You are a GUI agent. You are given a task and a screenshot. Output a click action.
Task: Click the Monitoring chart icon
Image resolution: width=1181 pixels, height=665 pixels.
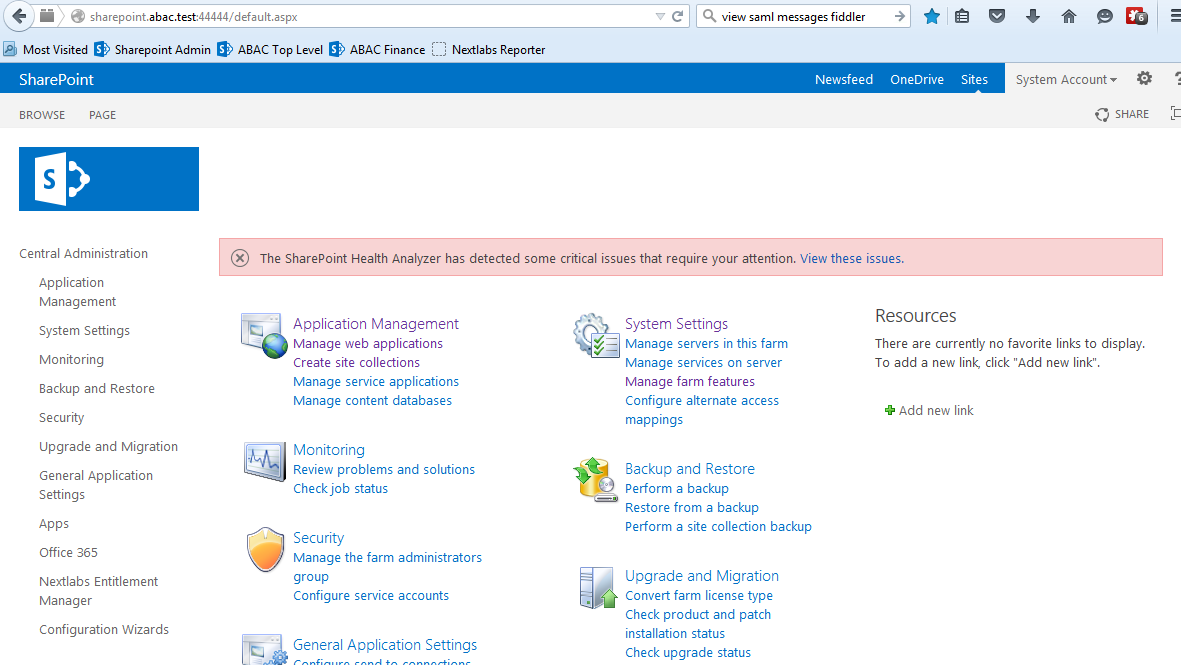(x=264, y=462)
